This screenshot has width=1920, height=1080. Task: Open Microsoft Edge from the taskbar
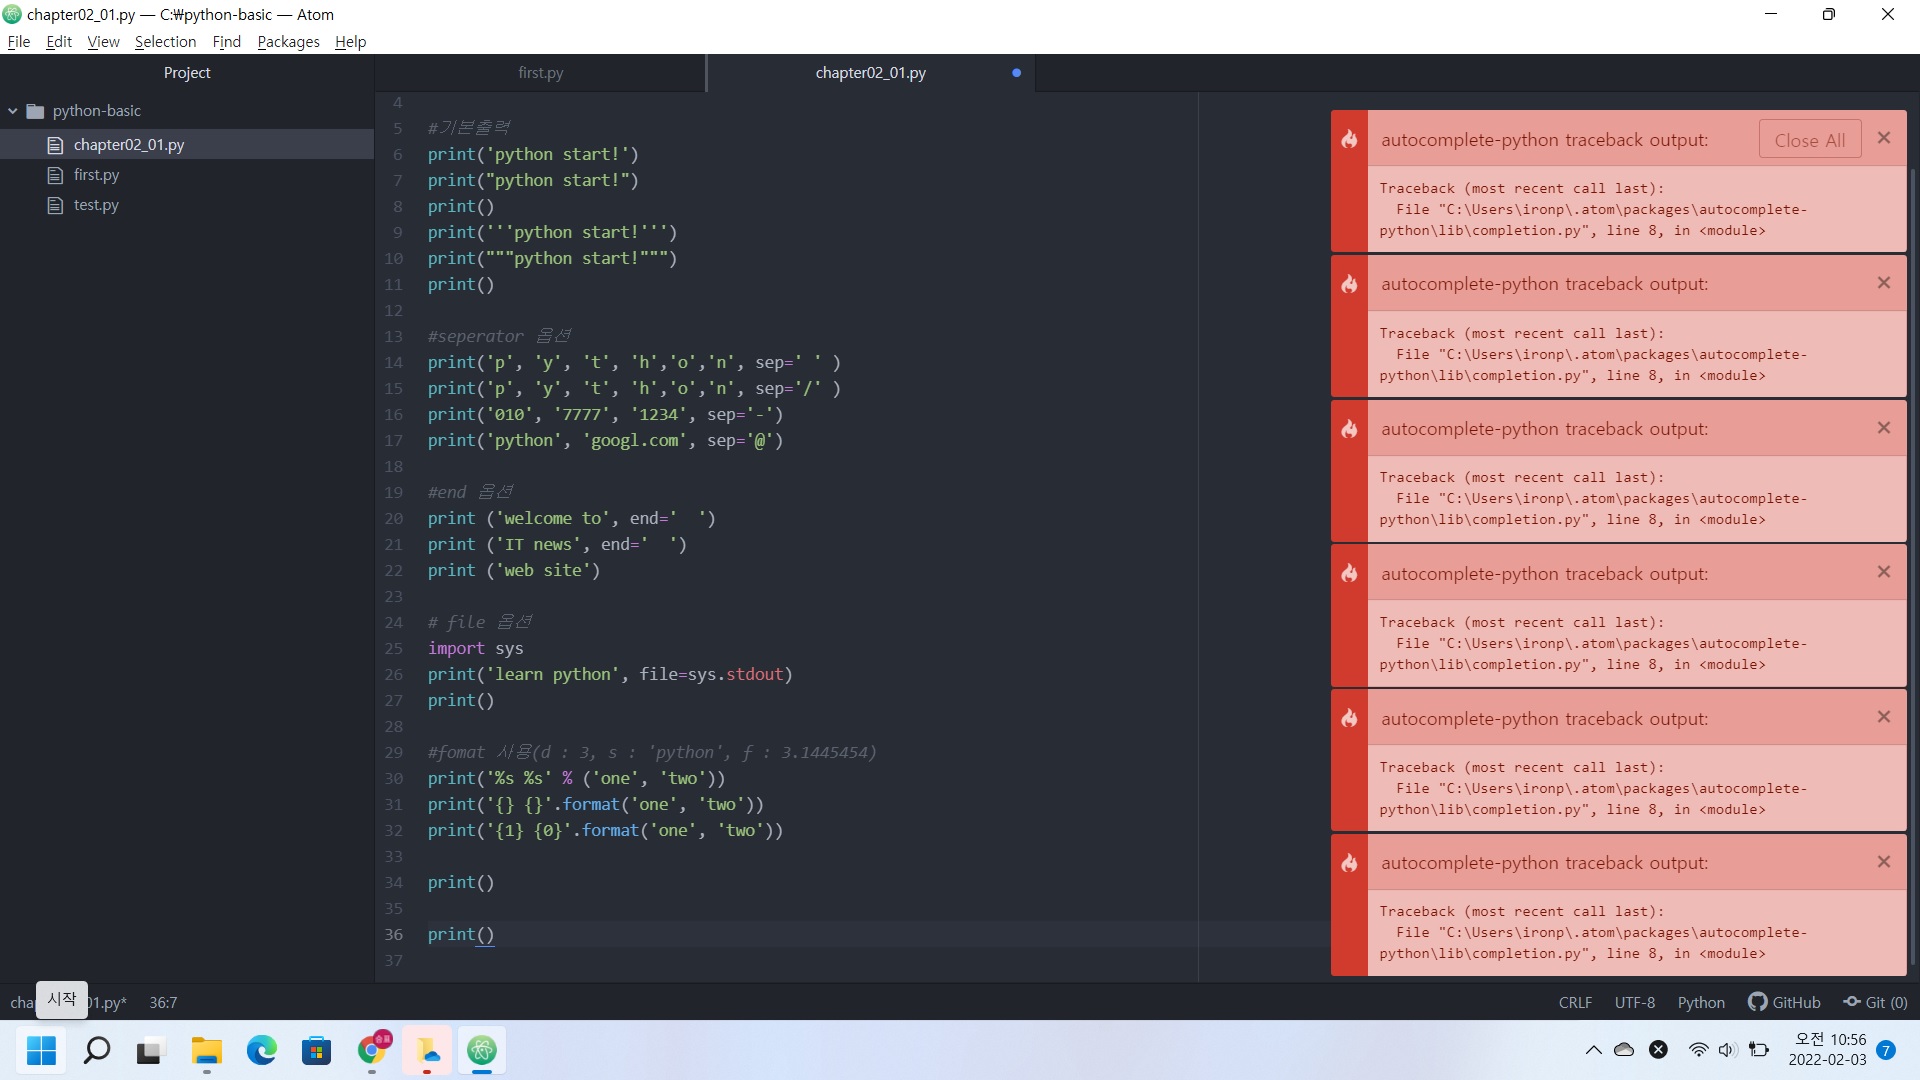click(x=262, y=1050)
